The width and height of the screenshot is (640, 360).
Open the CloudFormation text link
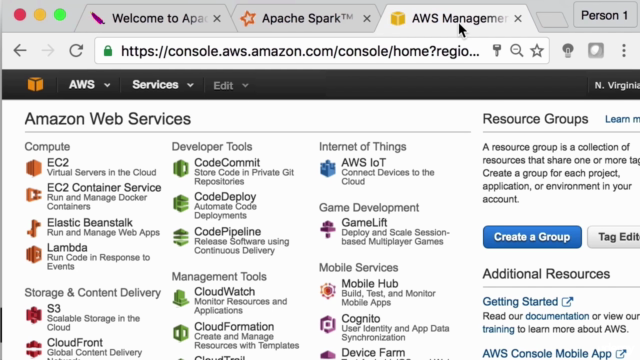pos(234,327)
